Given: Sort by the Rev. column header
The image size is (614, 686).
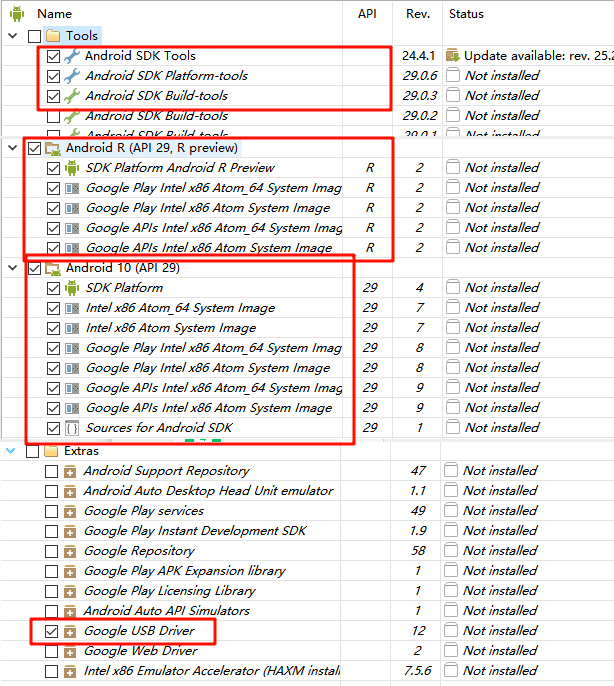Looking at the screenshot, I should 418,14.
